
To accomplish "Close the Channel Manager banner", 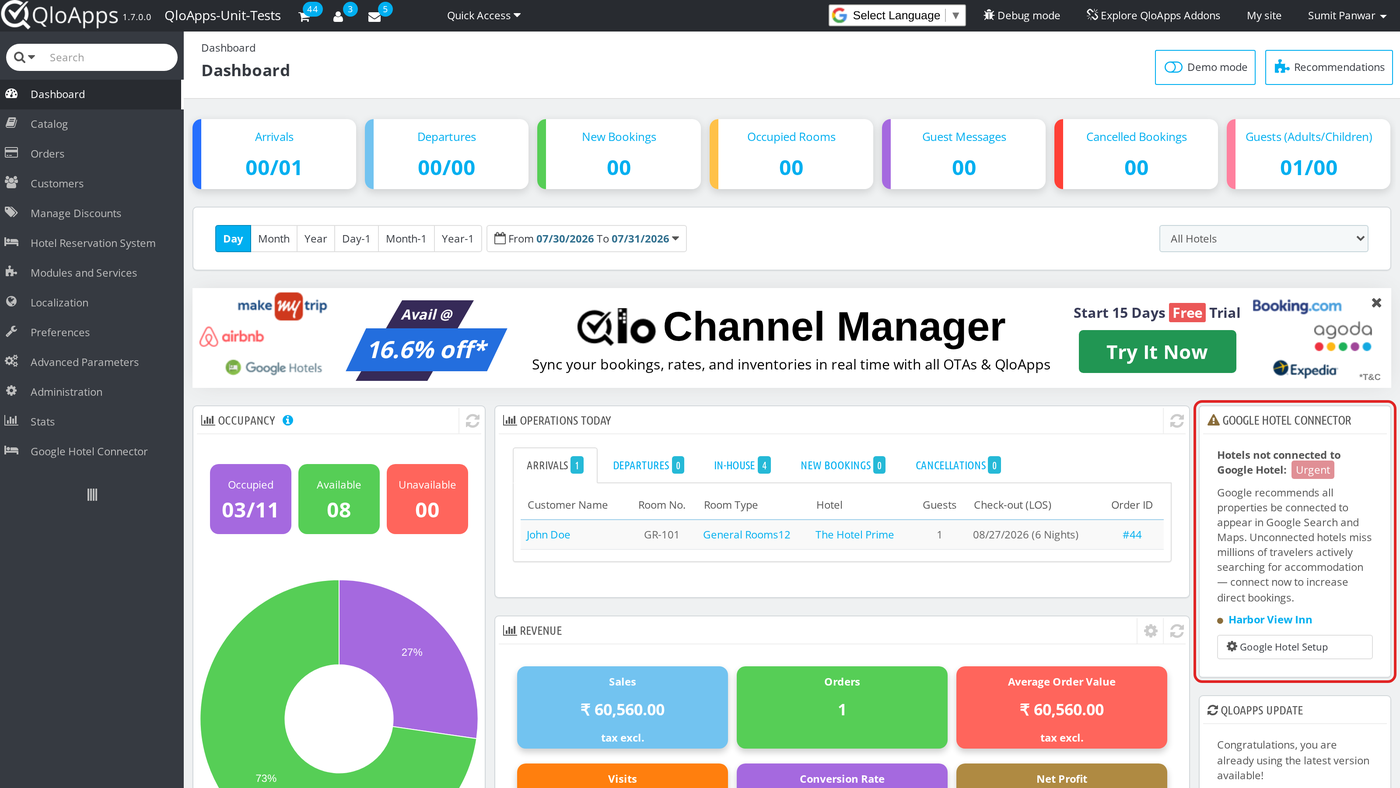I will (x=1376, y=303).
